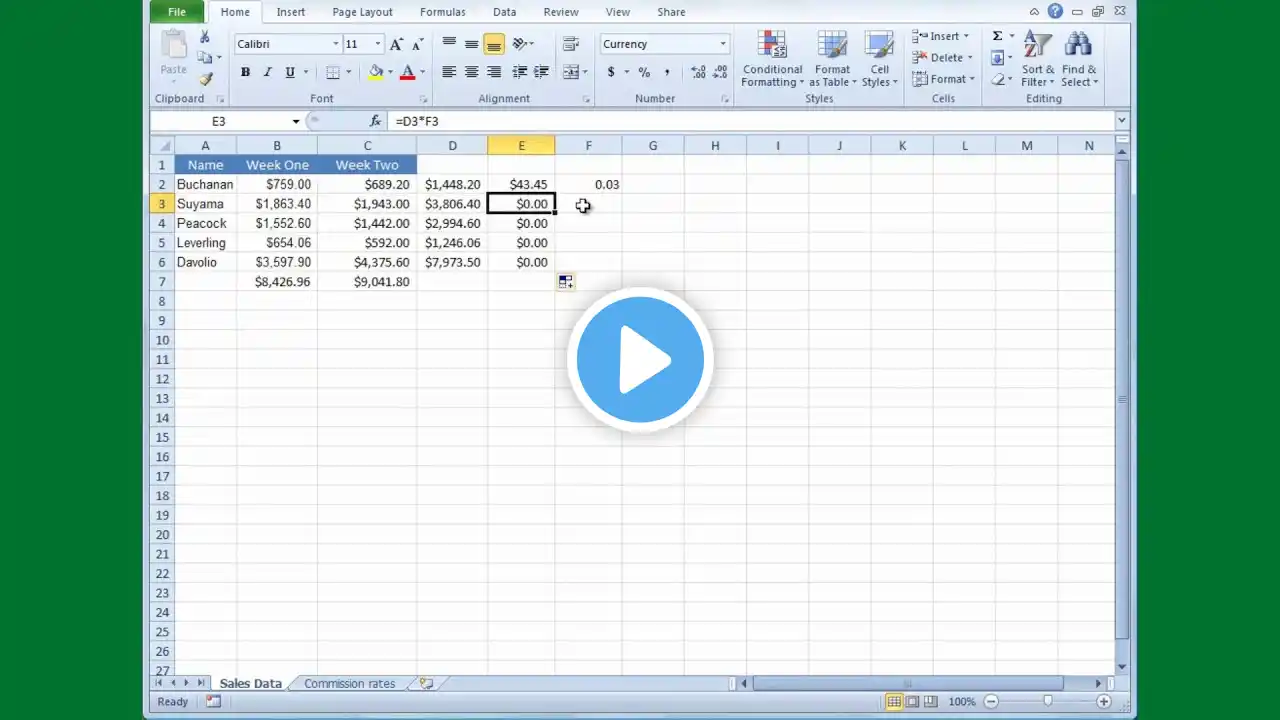The image size is (1280, 720).
Task: Play the video with the blue play button
Action: coord(640,360)
